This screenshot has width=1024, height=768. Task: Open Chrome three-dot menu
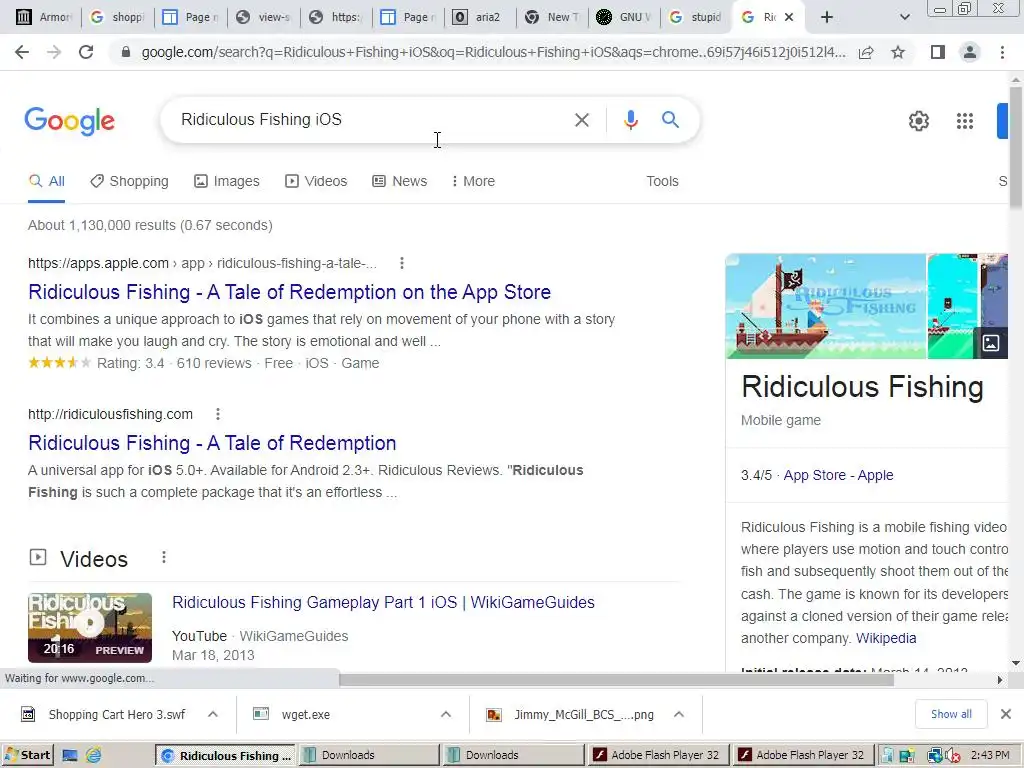1002,52
